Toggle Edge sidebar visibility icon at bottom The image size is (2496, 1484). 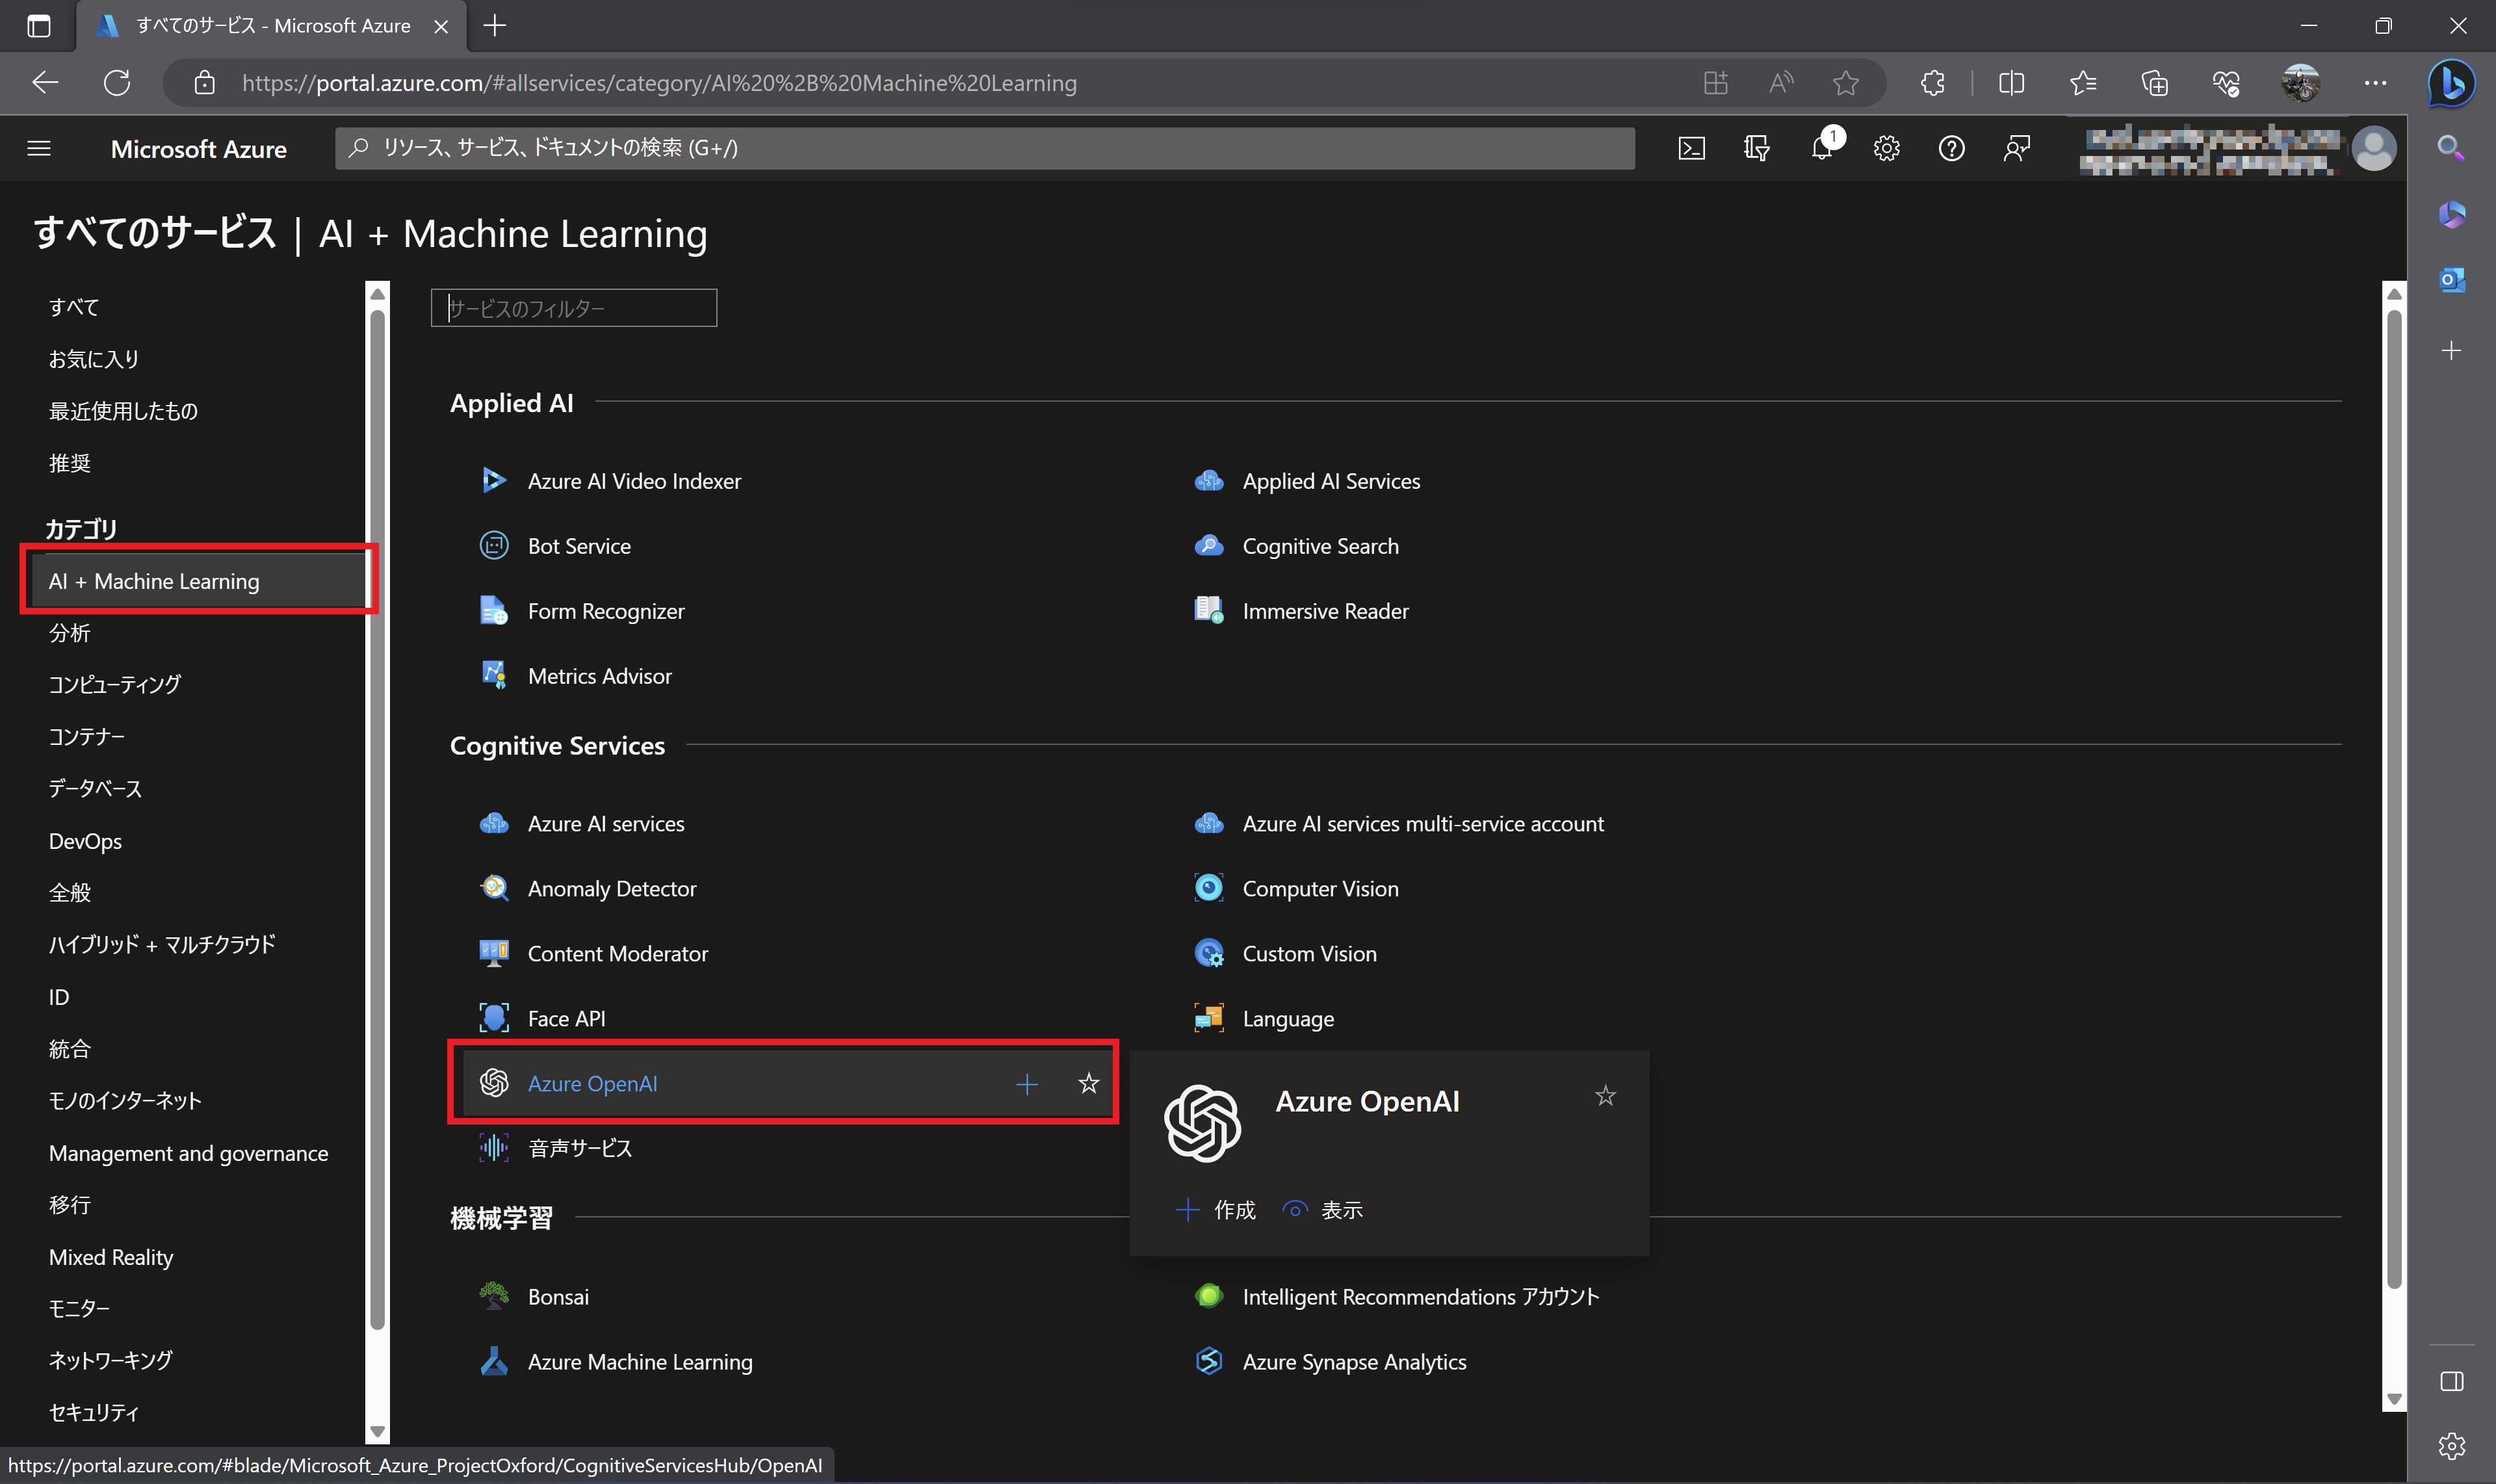click(x=2451, y=1381)
